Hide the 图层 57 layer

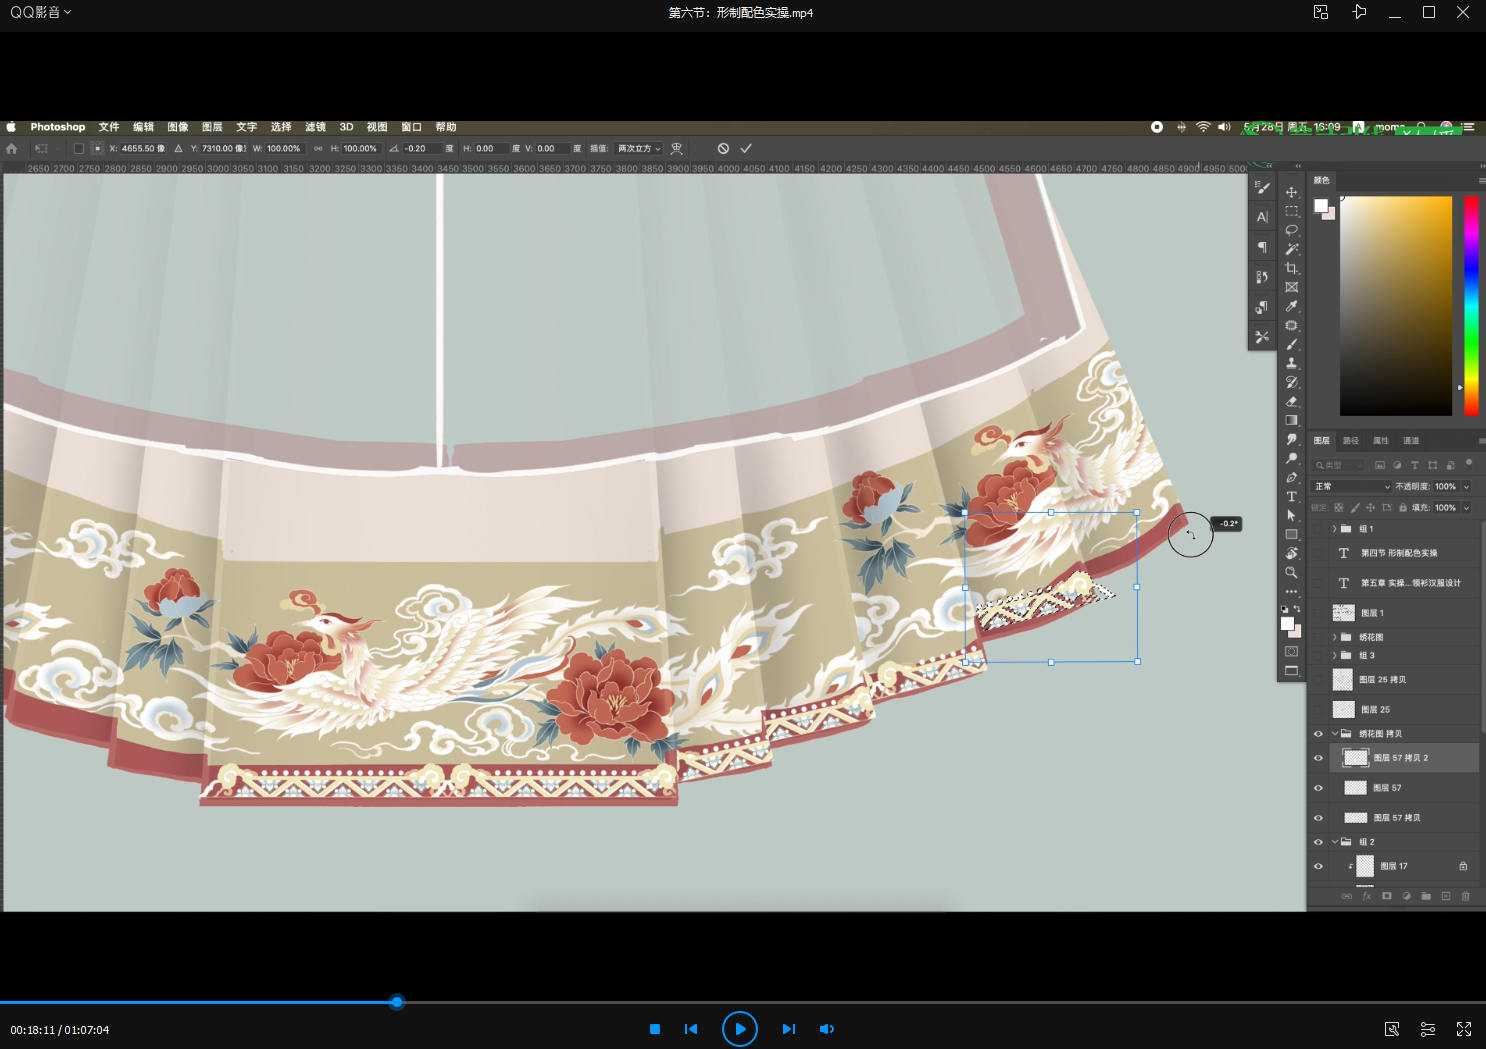pos(1318,788)
